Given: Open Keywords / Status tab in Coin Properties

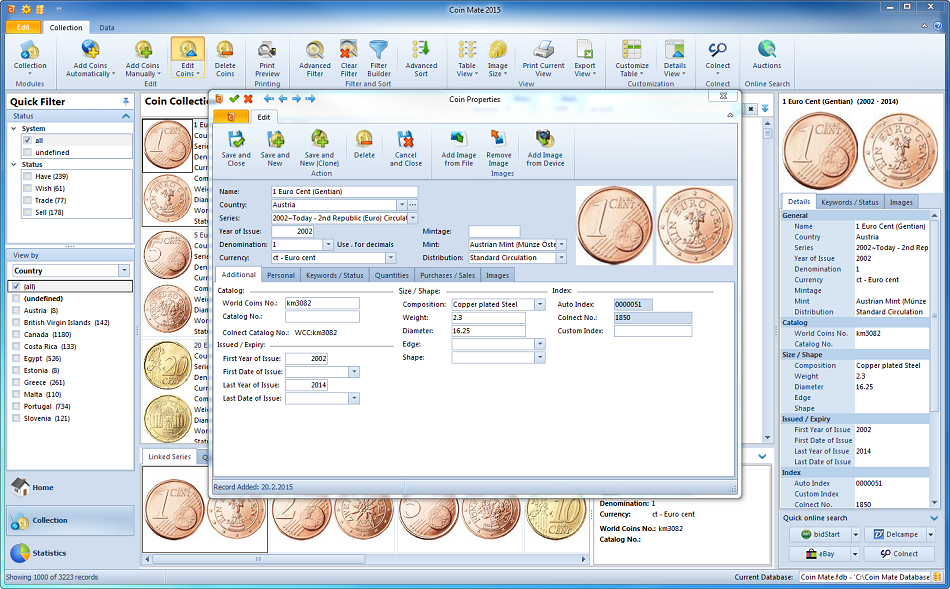Looking at the screenshot, I should pos(334,275).
